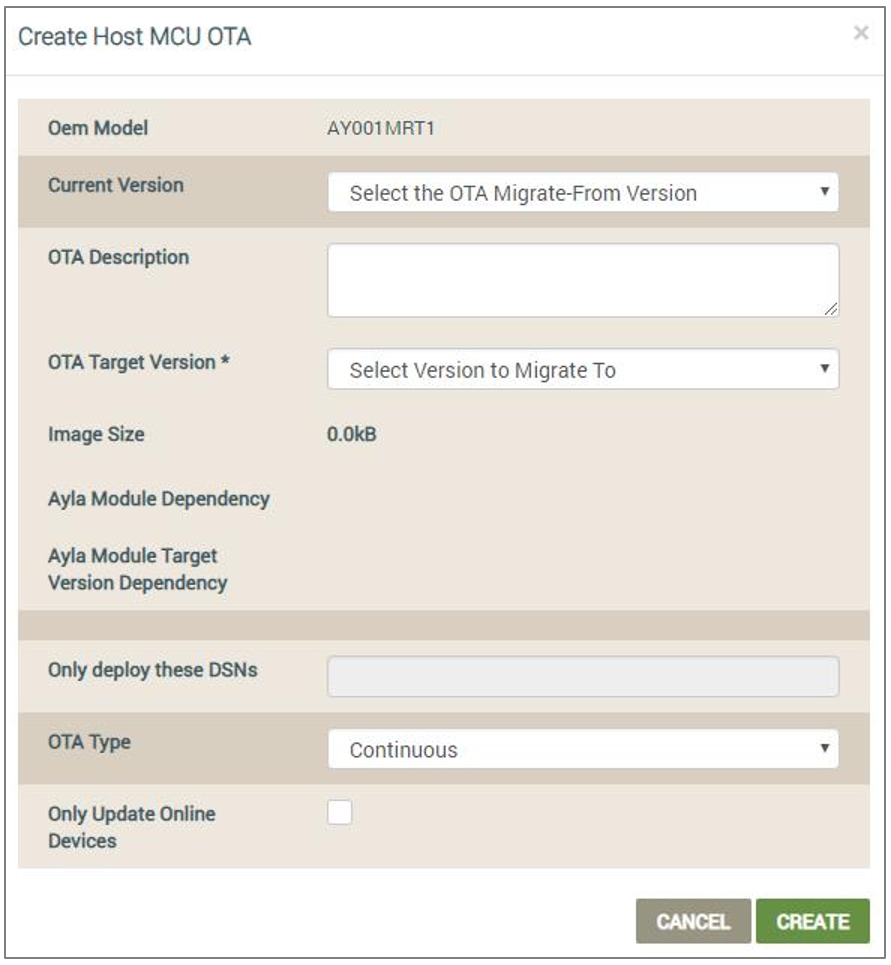Click the OTA Type label
Screen dimensions: 891x965
(89, 742)
